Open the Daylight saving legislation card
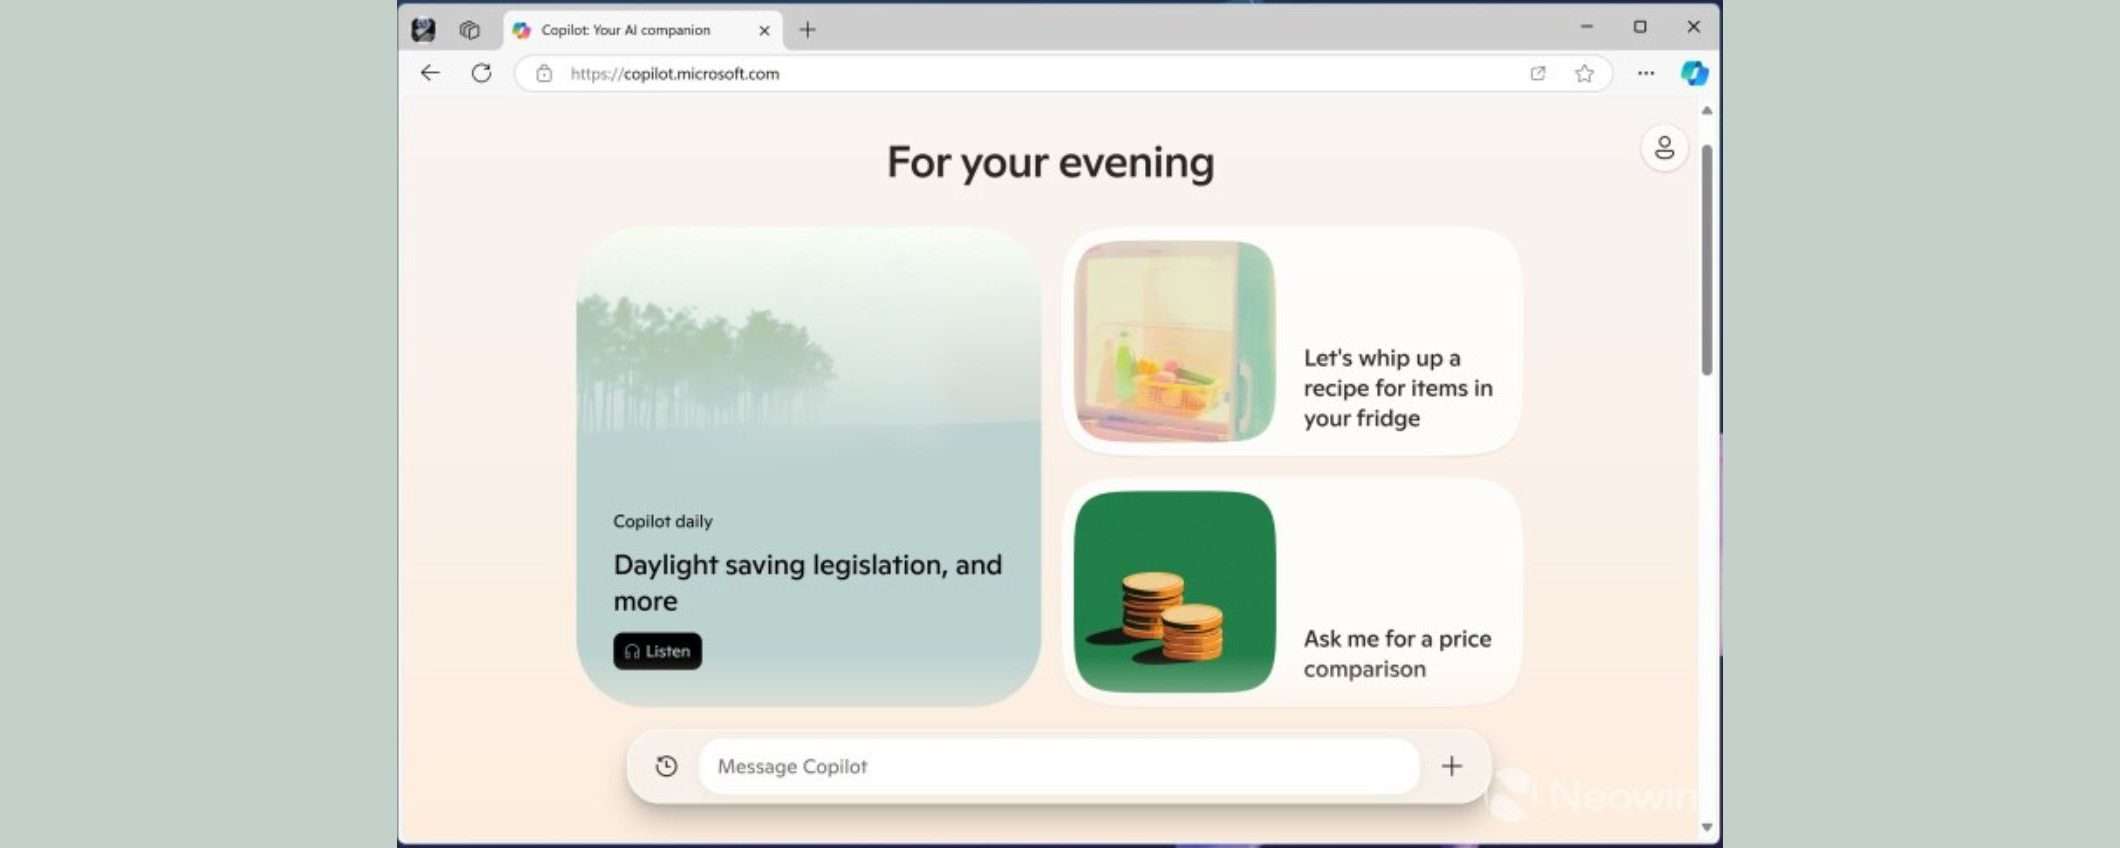The height and width of the screenshot is (848, 2120). [808, 467]
